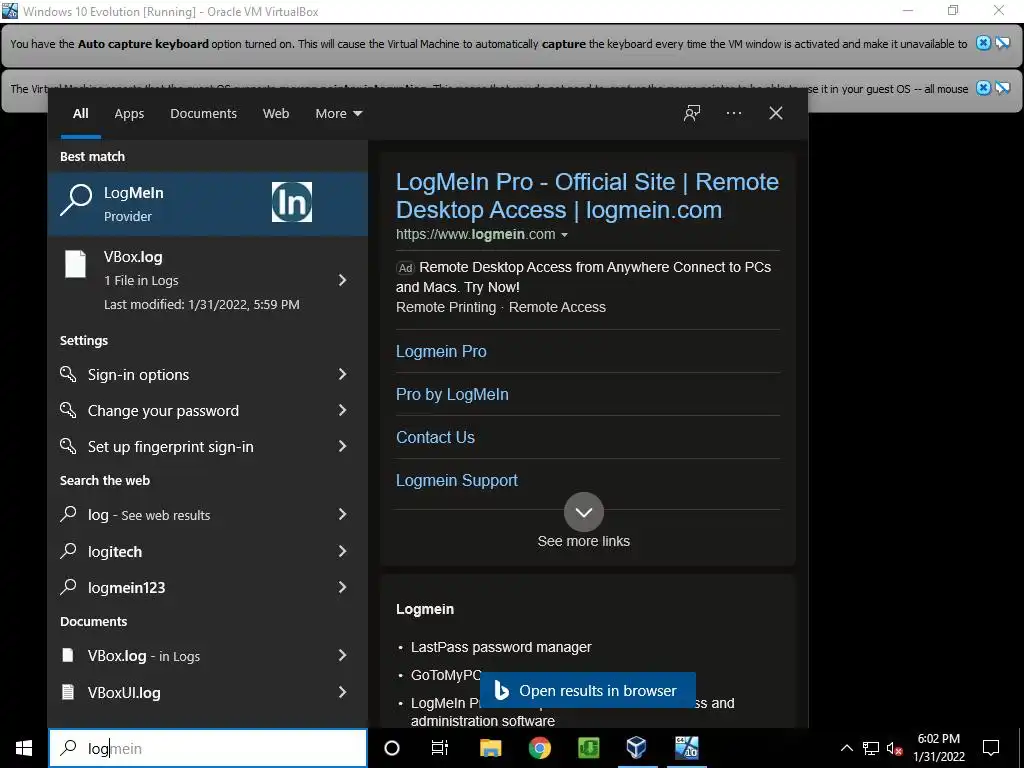Expand the VBox.log in Logs document arrow
The width and height of the screenshot is (1024, 768).
point(342,656)
